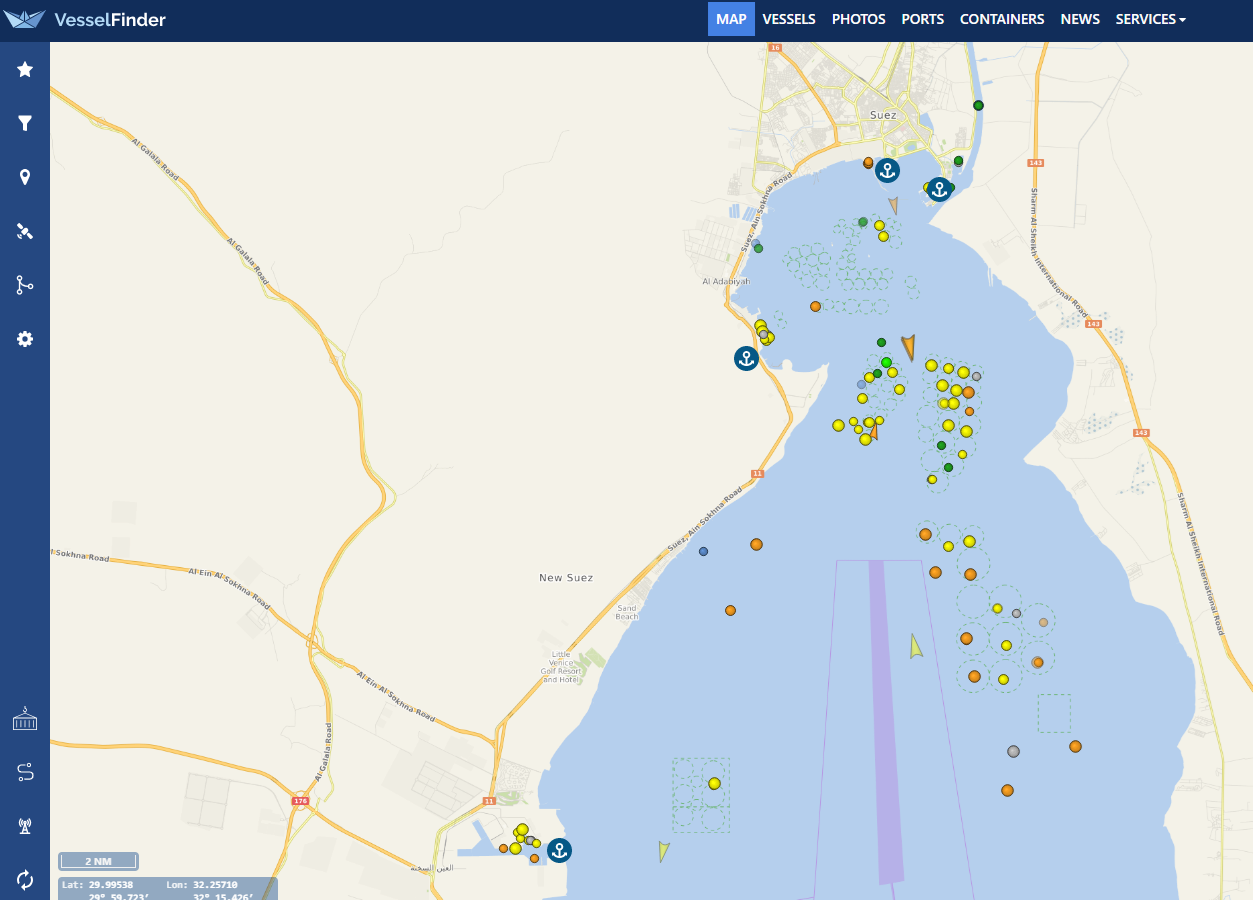Click the Suez city label
Viewport: 1253px width, 900px height.
tap(883, 115)
